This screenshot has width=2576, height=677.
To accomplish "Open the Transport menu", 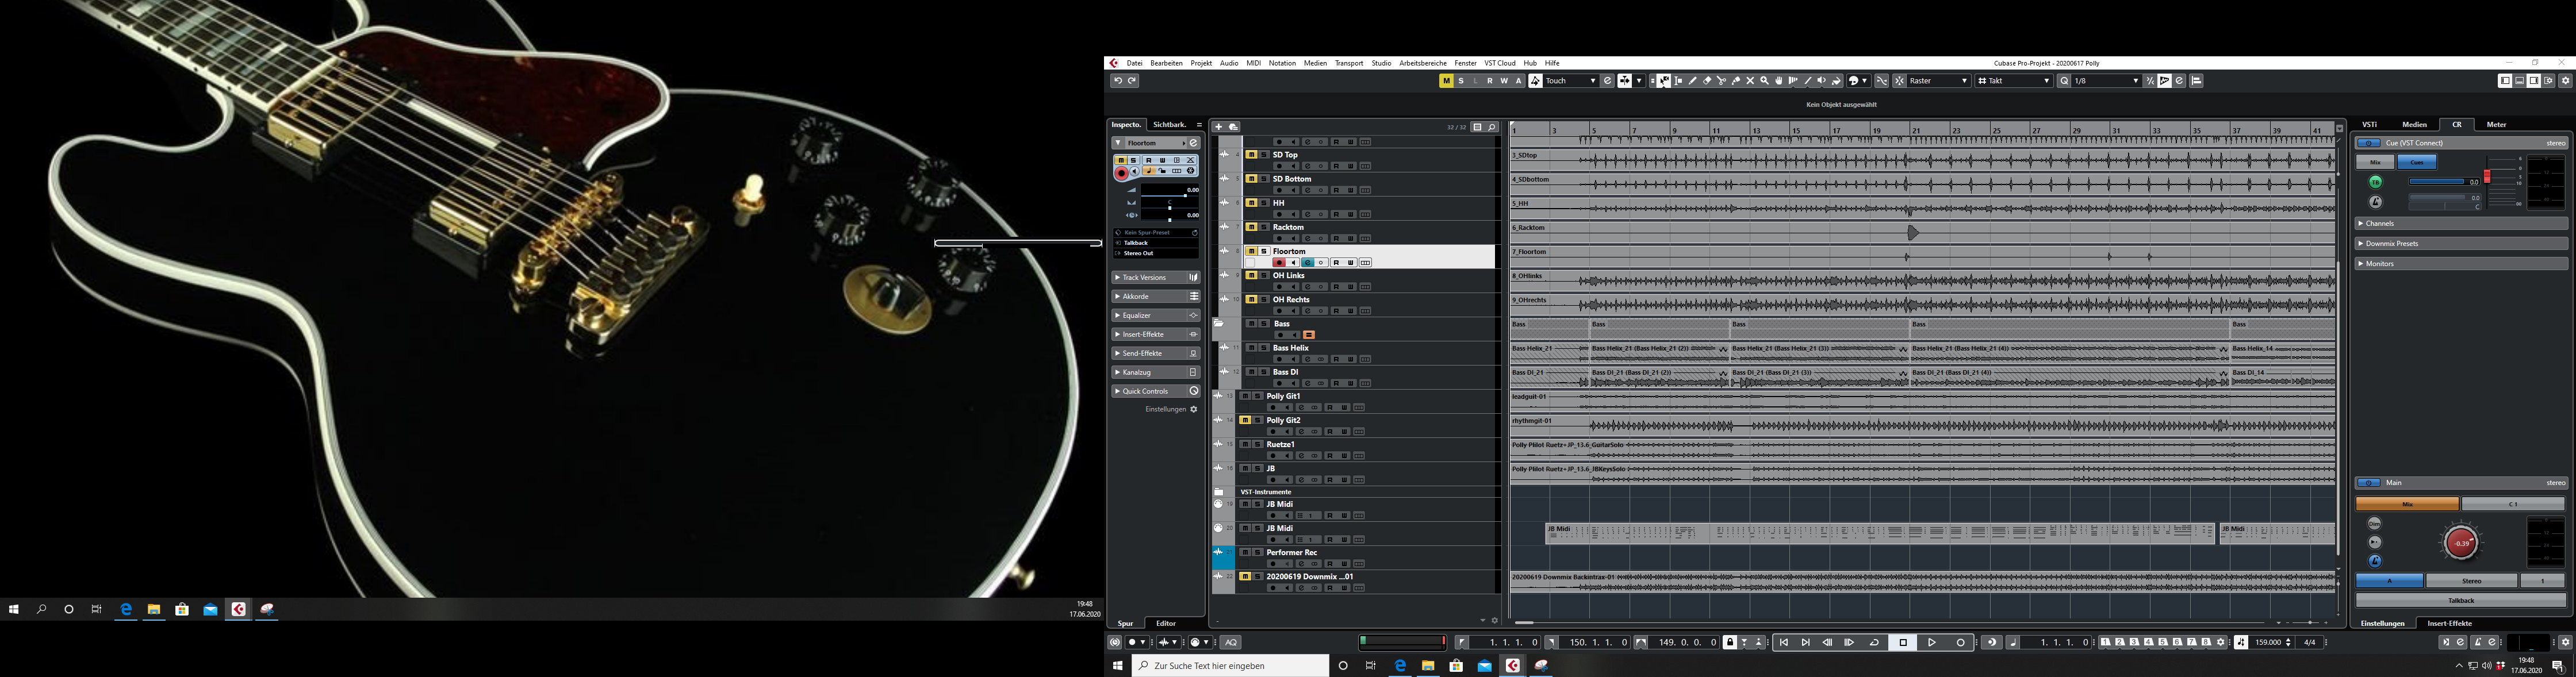I will tap(1348, 63).
